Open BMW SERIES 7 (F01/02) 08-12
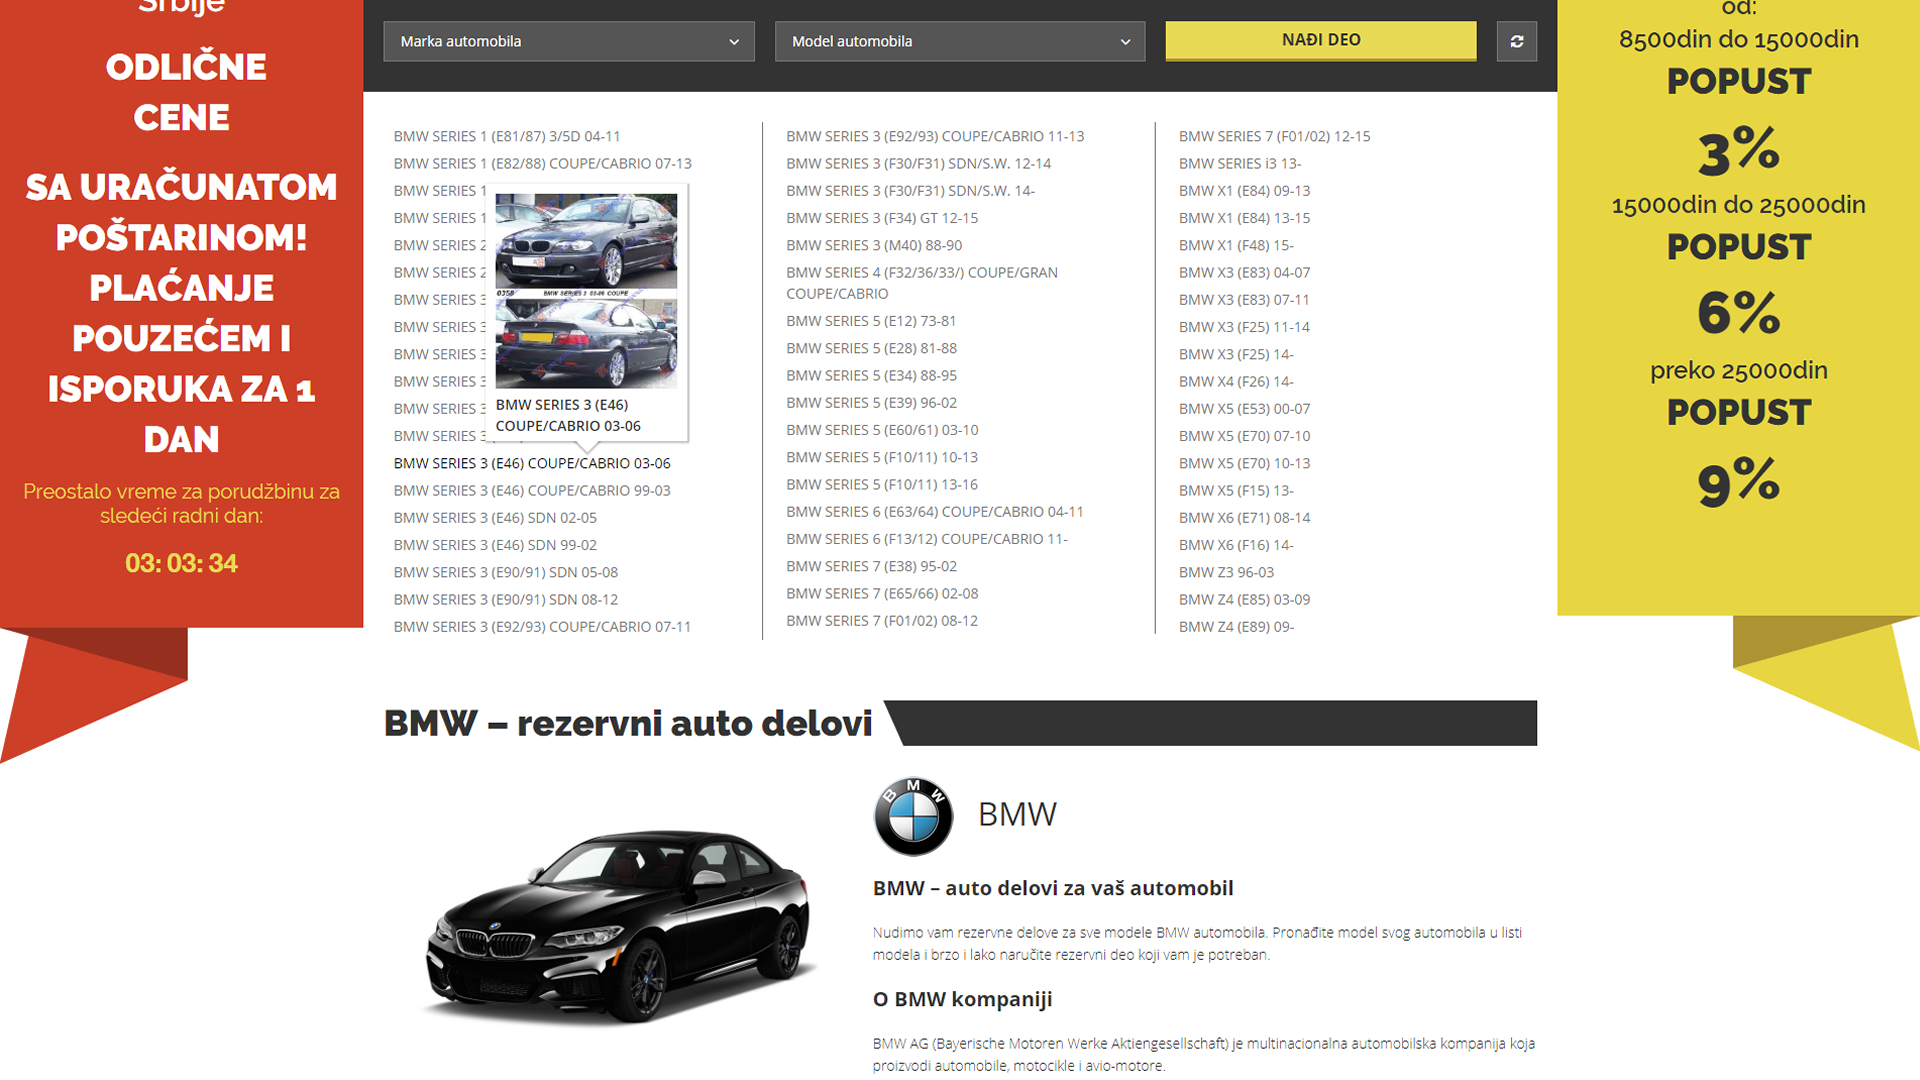 882,620
